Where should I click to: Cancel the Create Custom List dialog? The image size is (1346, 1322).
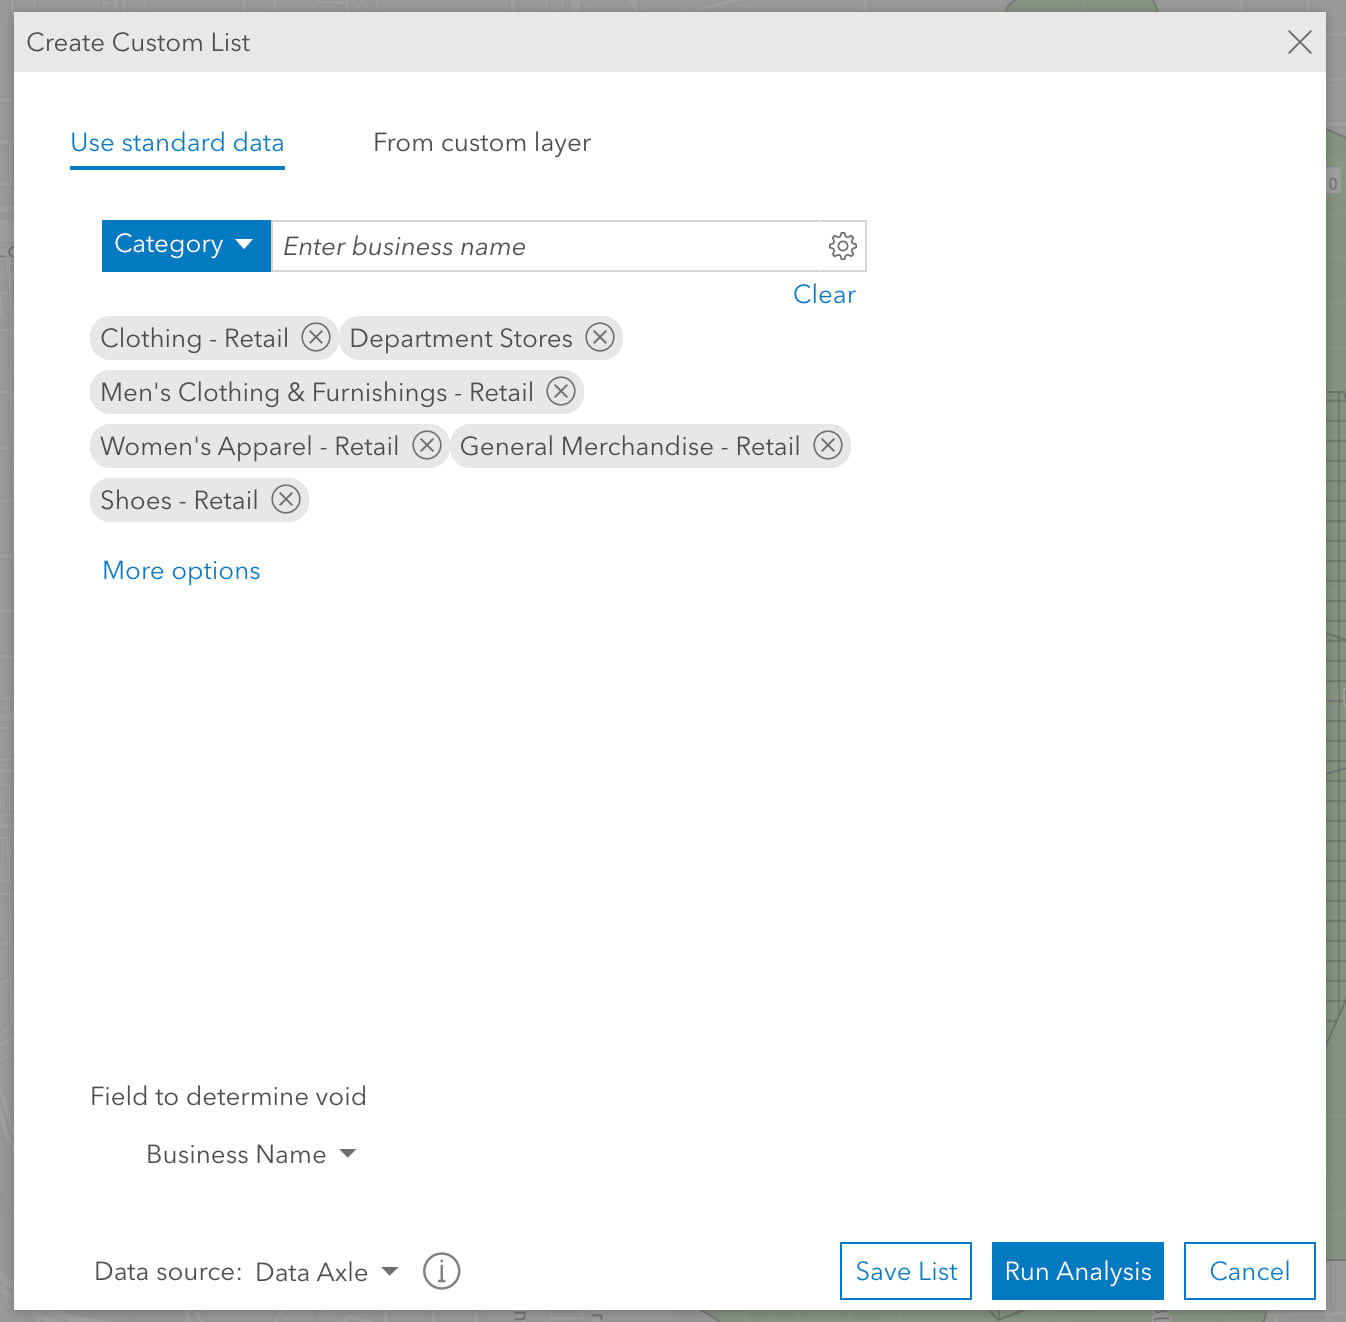1249,1271
